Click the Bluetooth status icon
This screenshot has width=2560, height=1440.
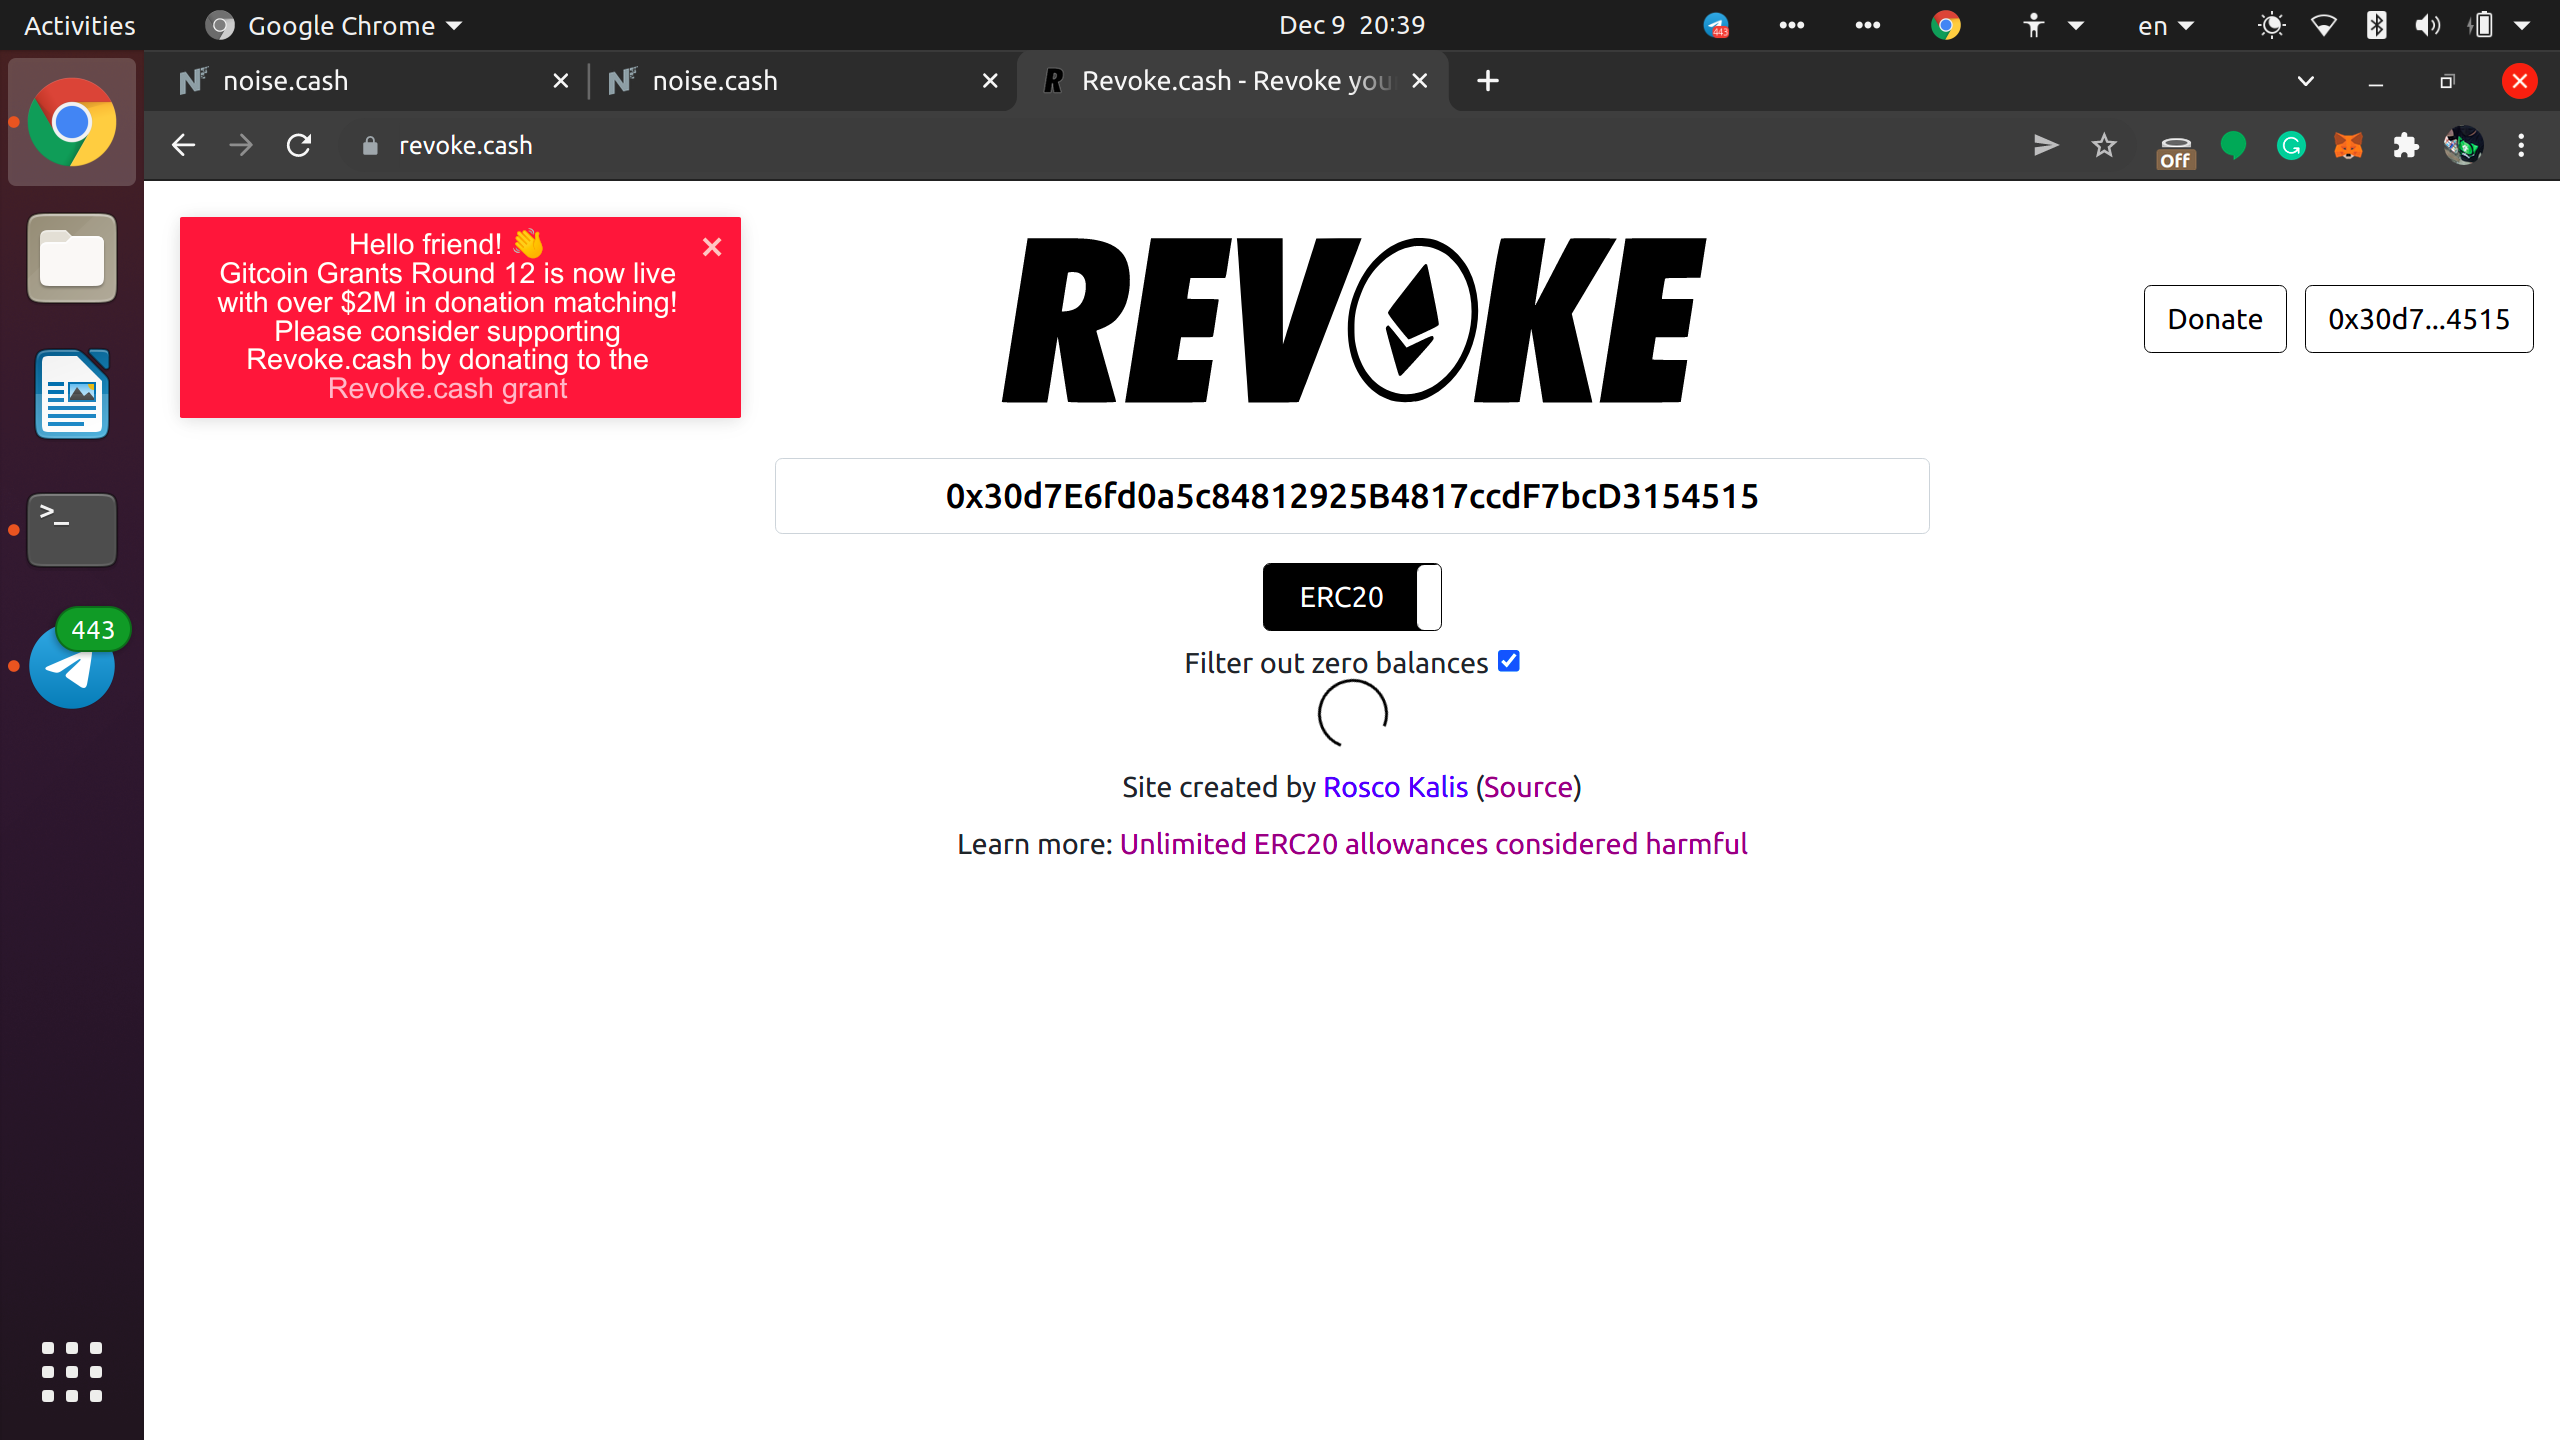2377,26
